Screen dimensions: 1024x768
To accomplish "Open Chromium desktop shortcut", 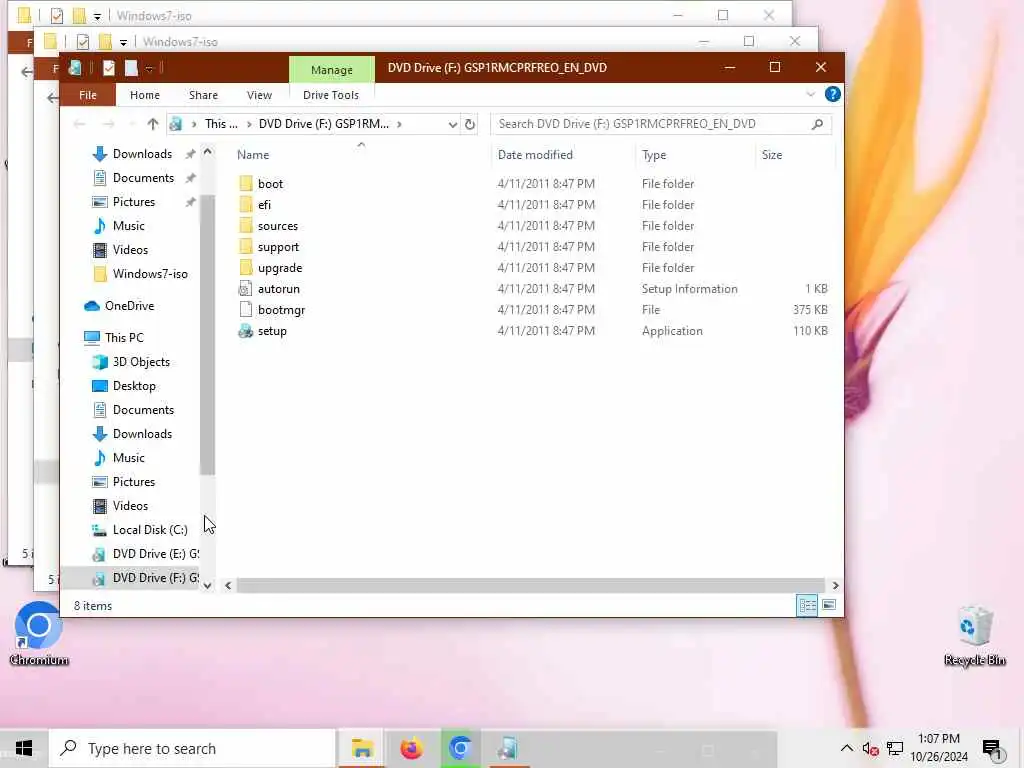I will point(39,633).
